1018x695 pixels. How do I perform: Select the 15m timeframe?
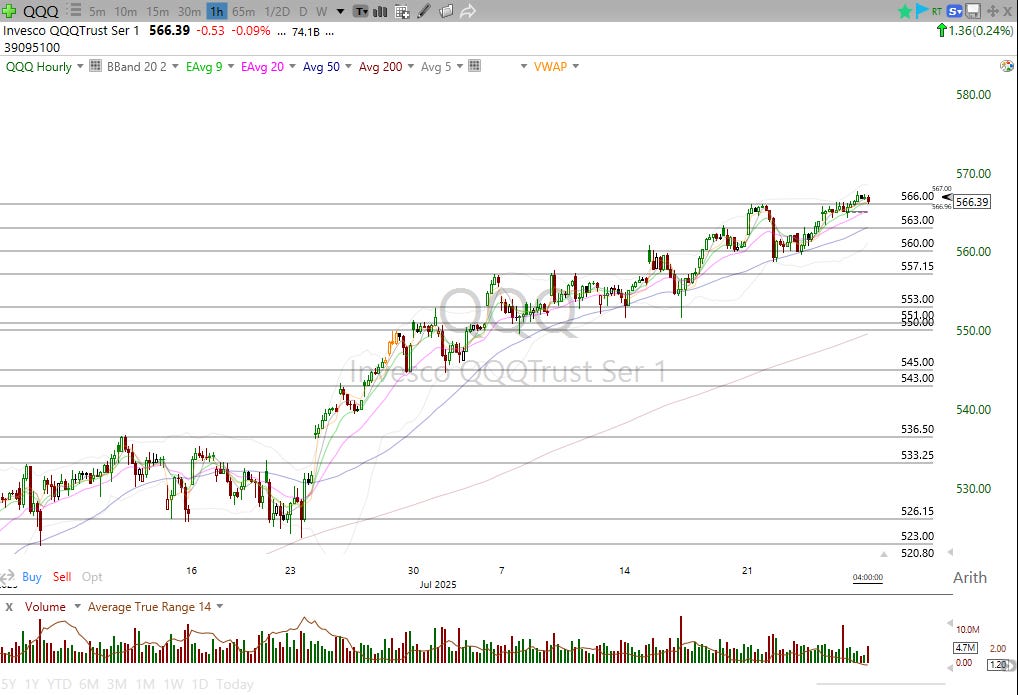click(x=157, y=11)
